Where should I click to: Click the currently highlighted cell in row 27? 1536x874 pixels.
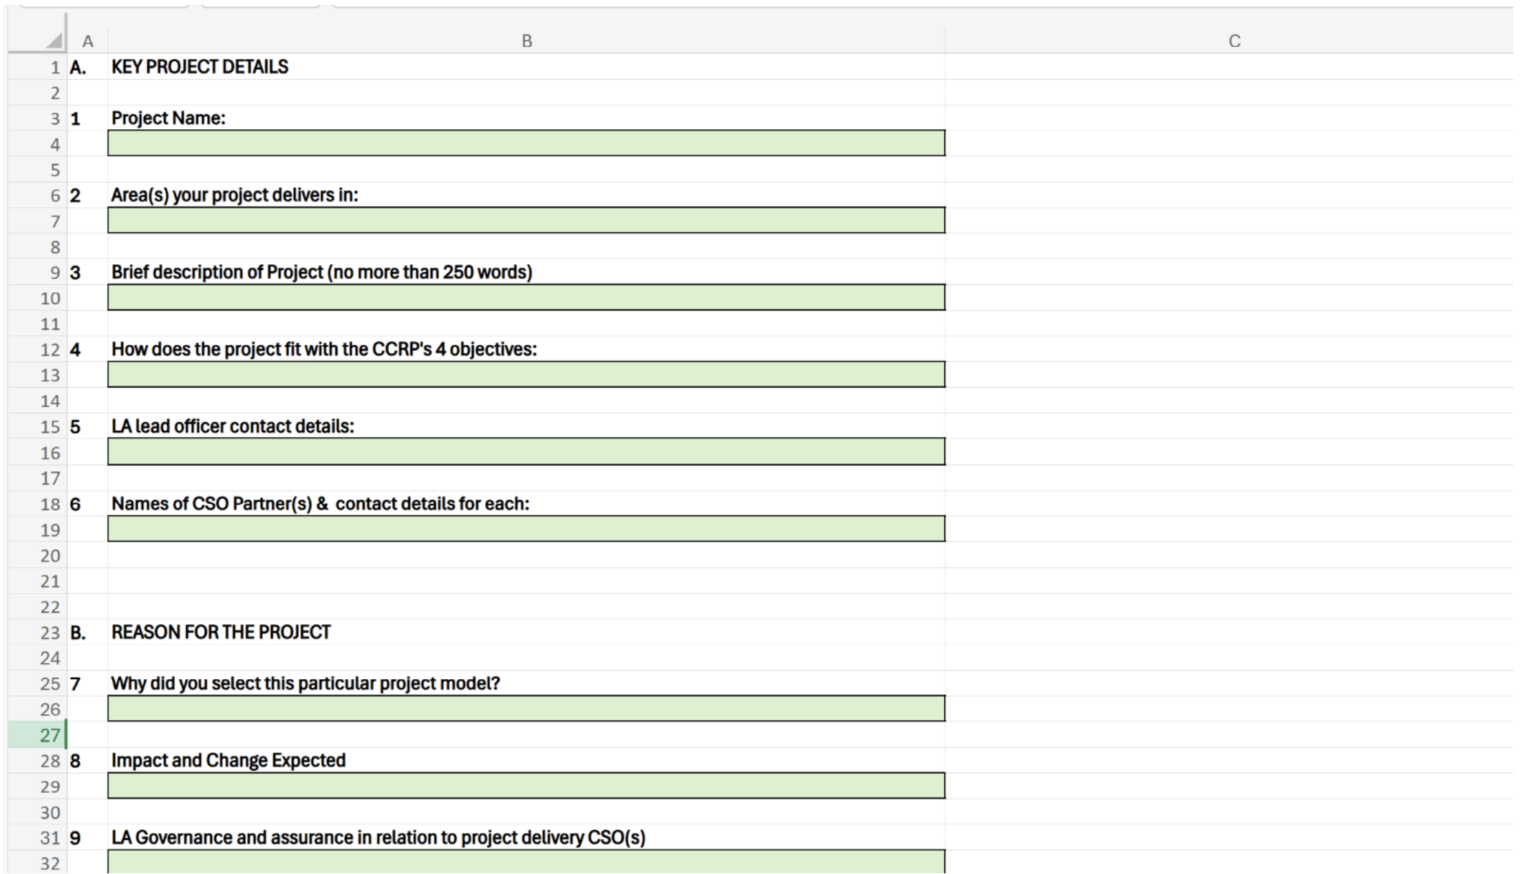pos(86,734)
